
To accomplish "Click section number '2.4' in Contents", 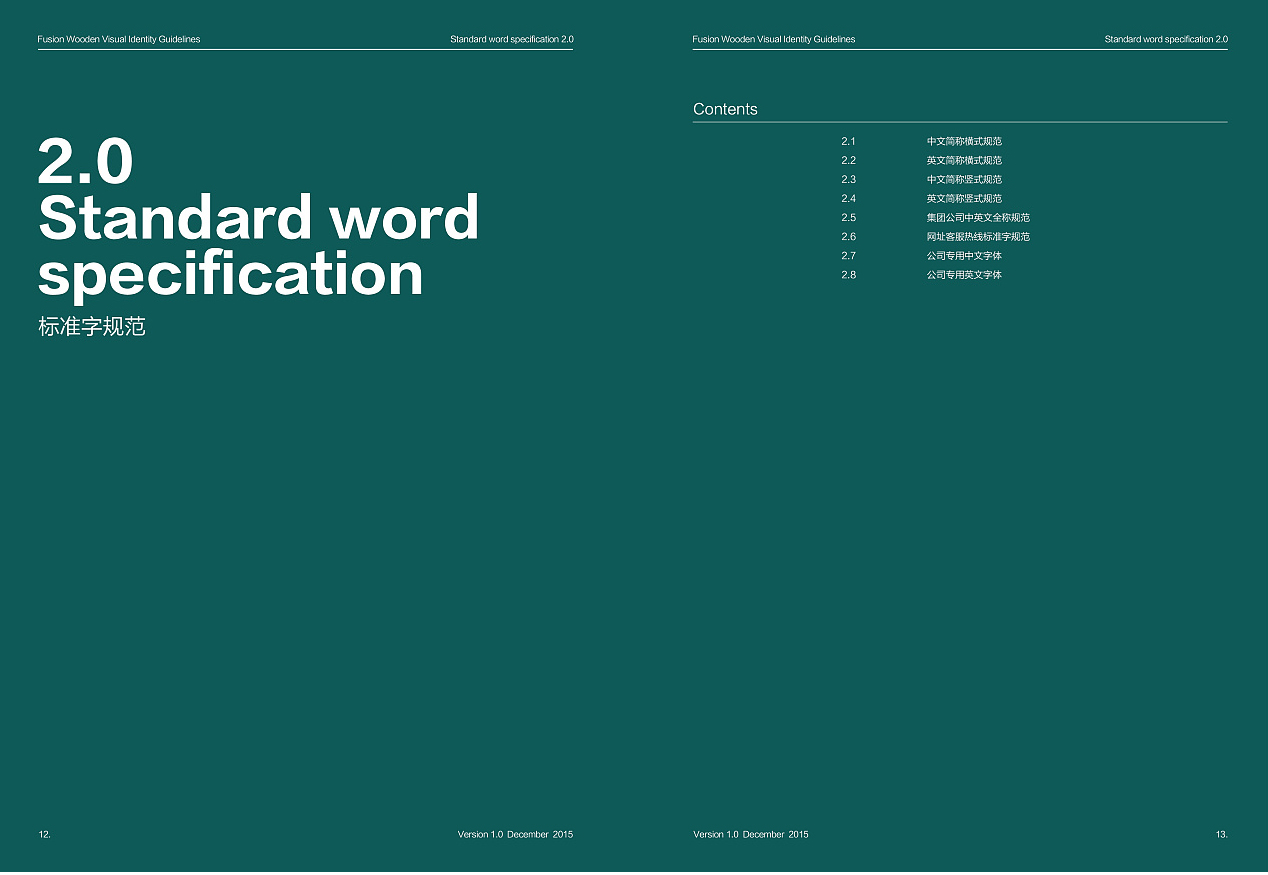I will coord(848,198).
